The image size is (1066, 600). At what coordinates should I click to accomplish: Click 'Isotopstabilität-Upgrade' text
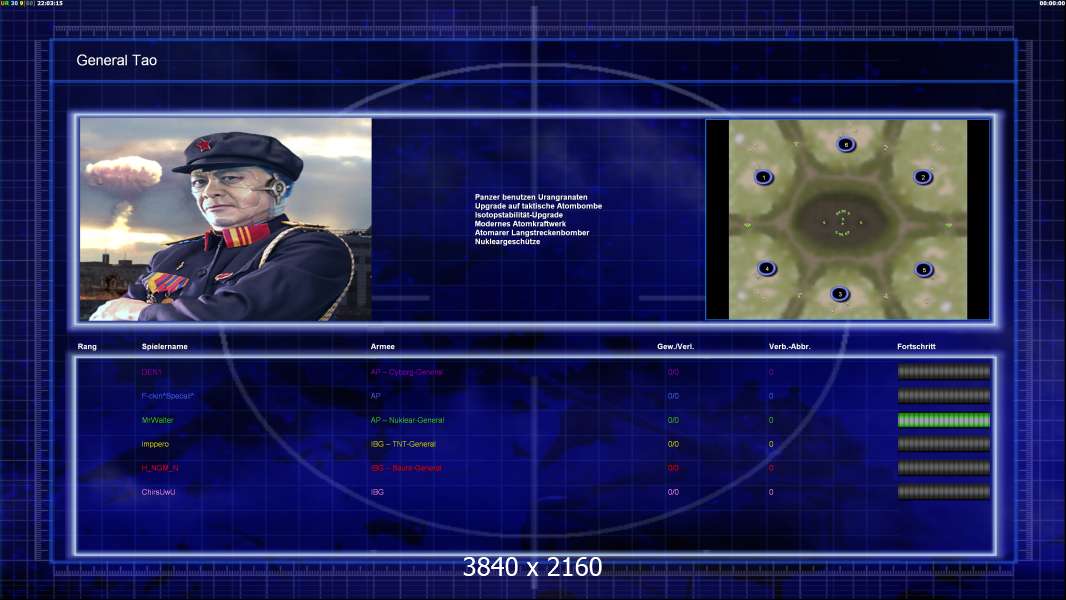point(519,215)
